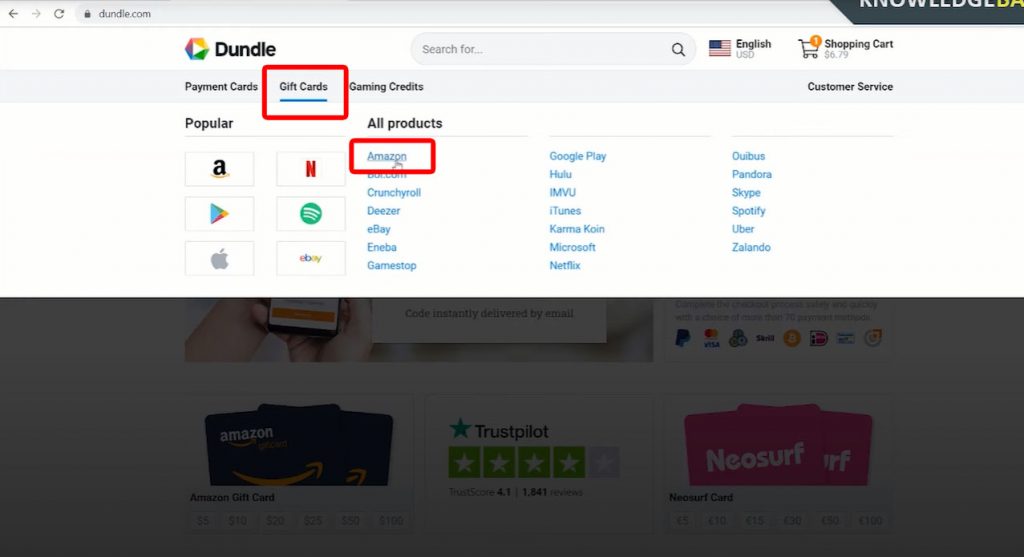Image resolution: width=1024 pixels, height=557 pixels.
Task: Select the popular Google Play logo tile
Action: click(x=219, y=214)
